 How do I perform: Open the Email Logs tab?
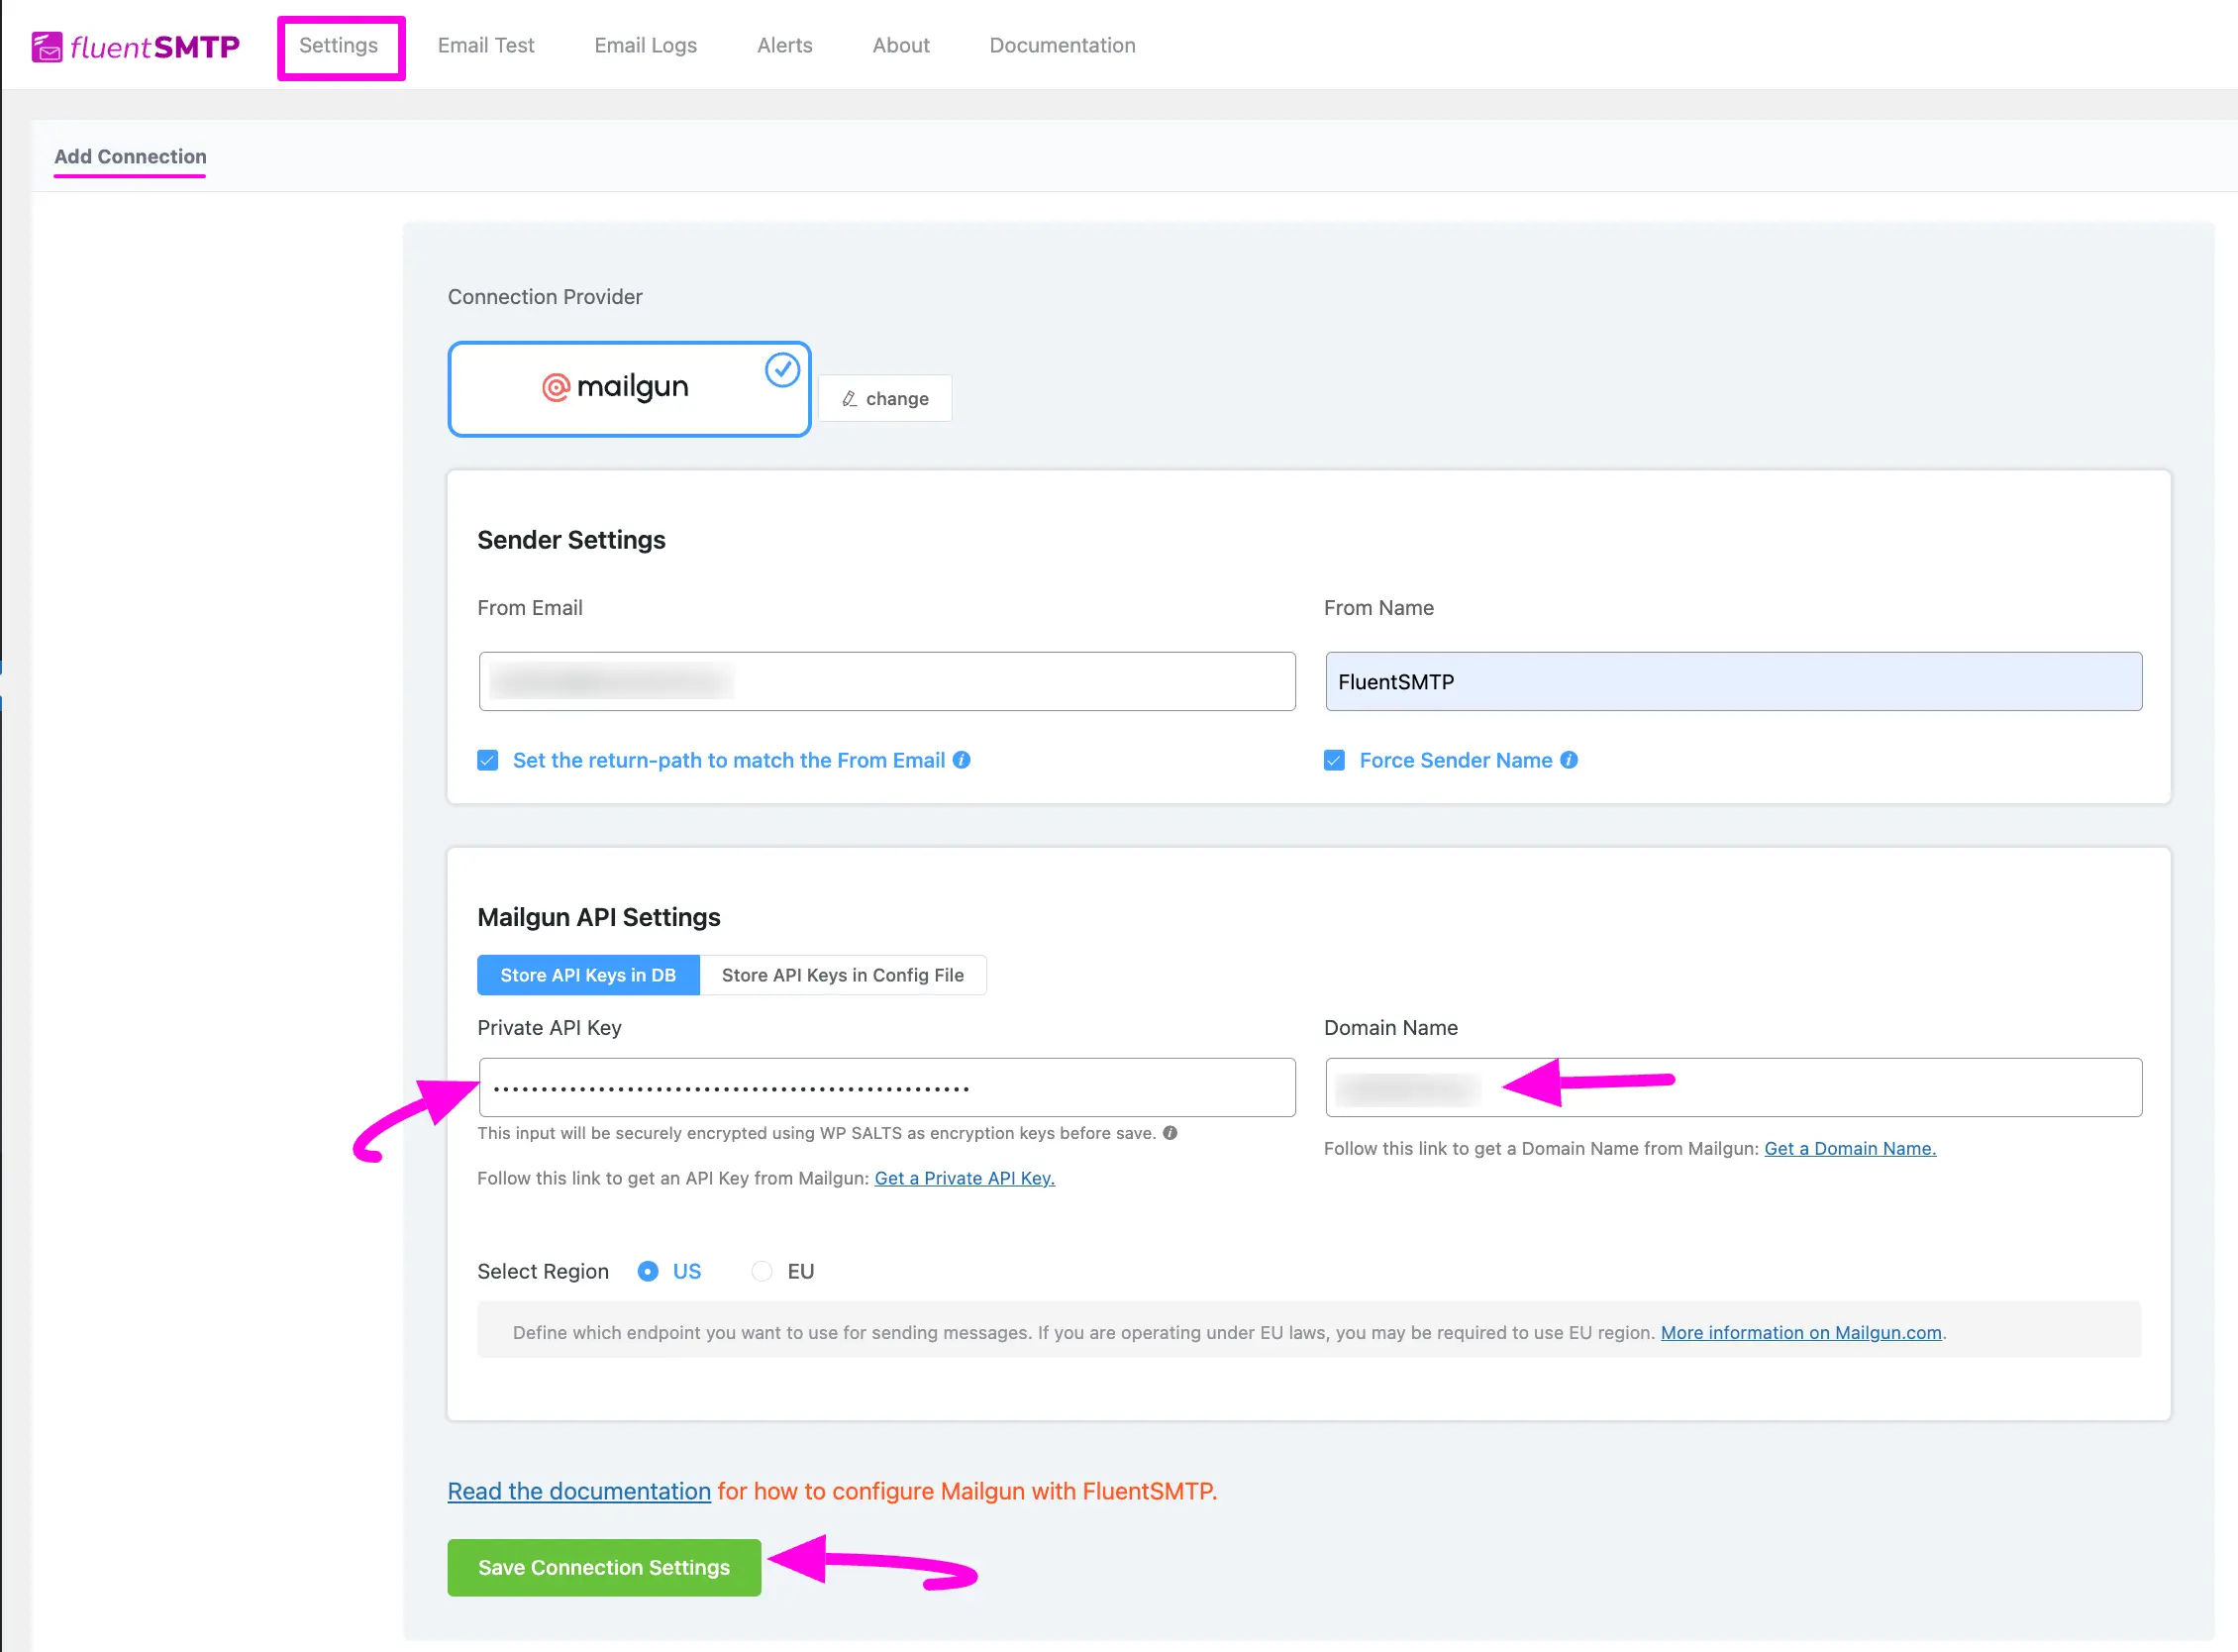(645, 46)
